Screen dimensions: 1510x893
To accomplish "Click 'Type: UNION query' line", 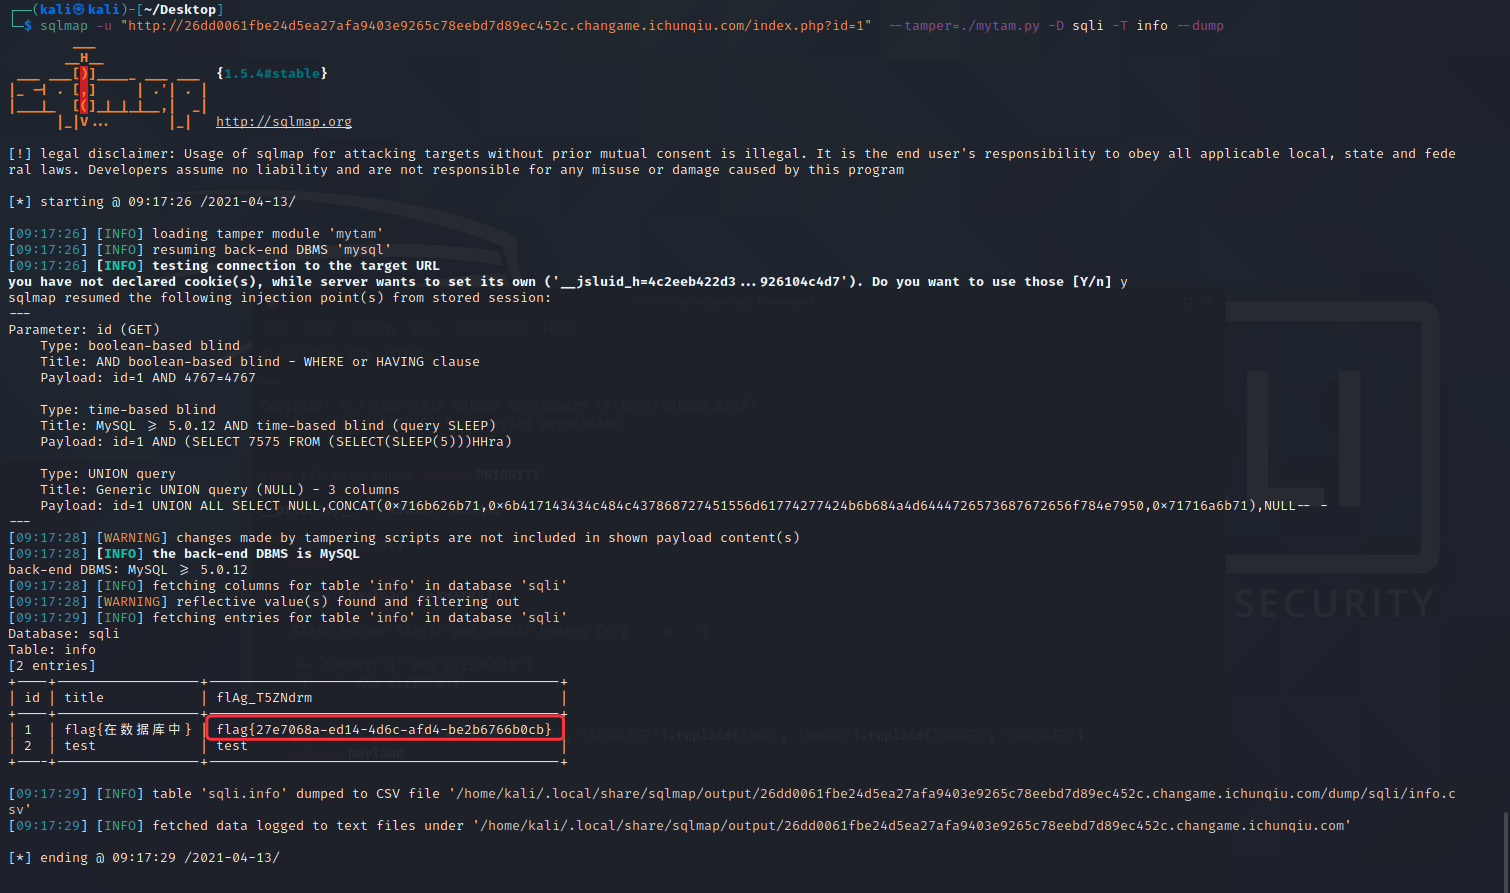I will 108,474.
